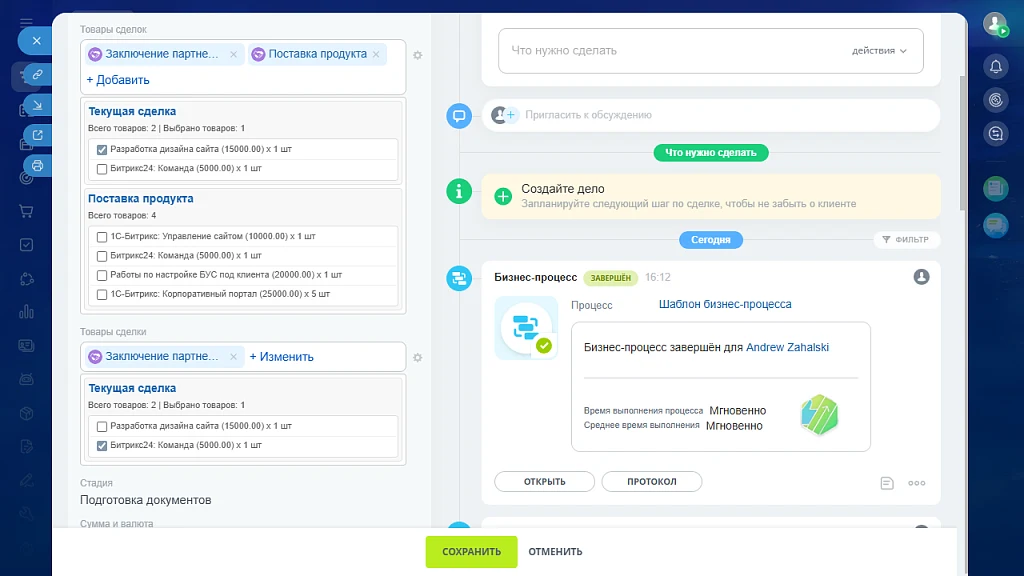Click the green info timeline icon

point(459,191)
